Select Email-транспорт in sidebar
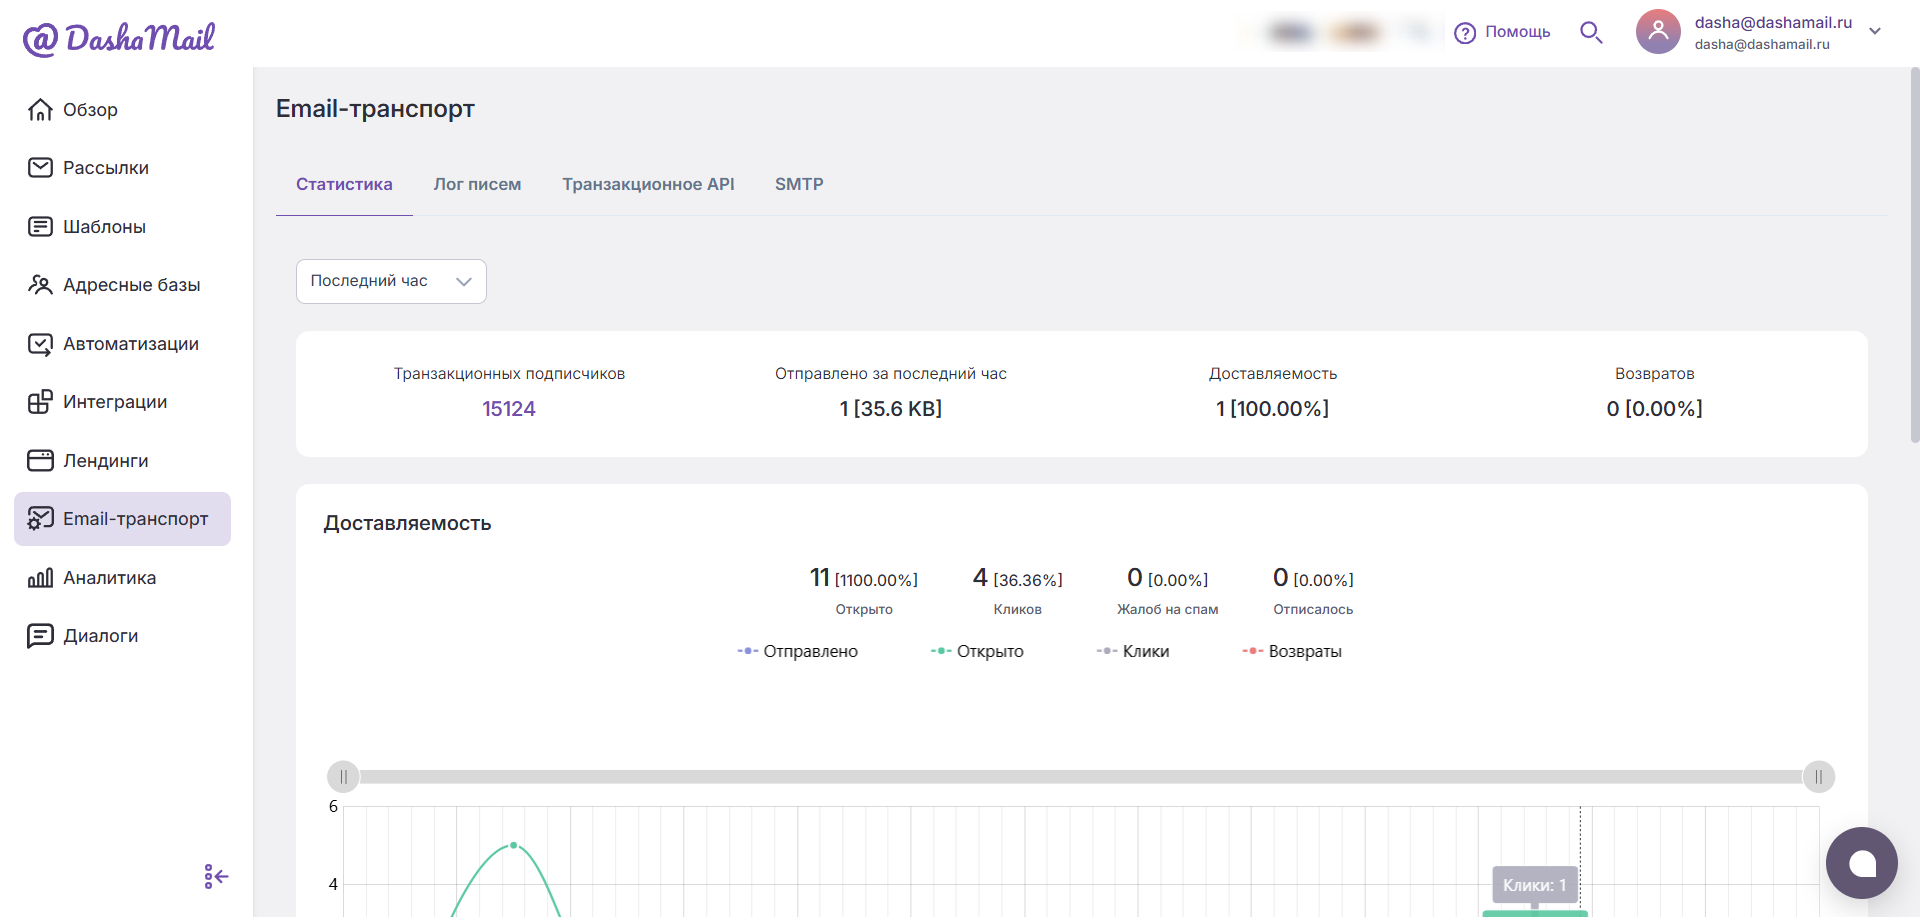The image size is (1920, 917). tap(122, 519)
